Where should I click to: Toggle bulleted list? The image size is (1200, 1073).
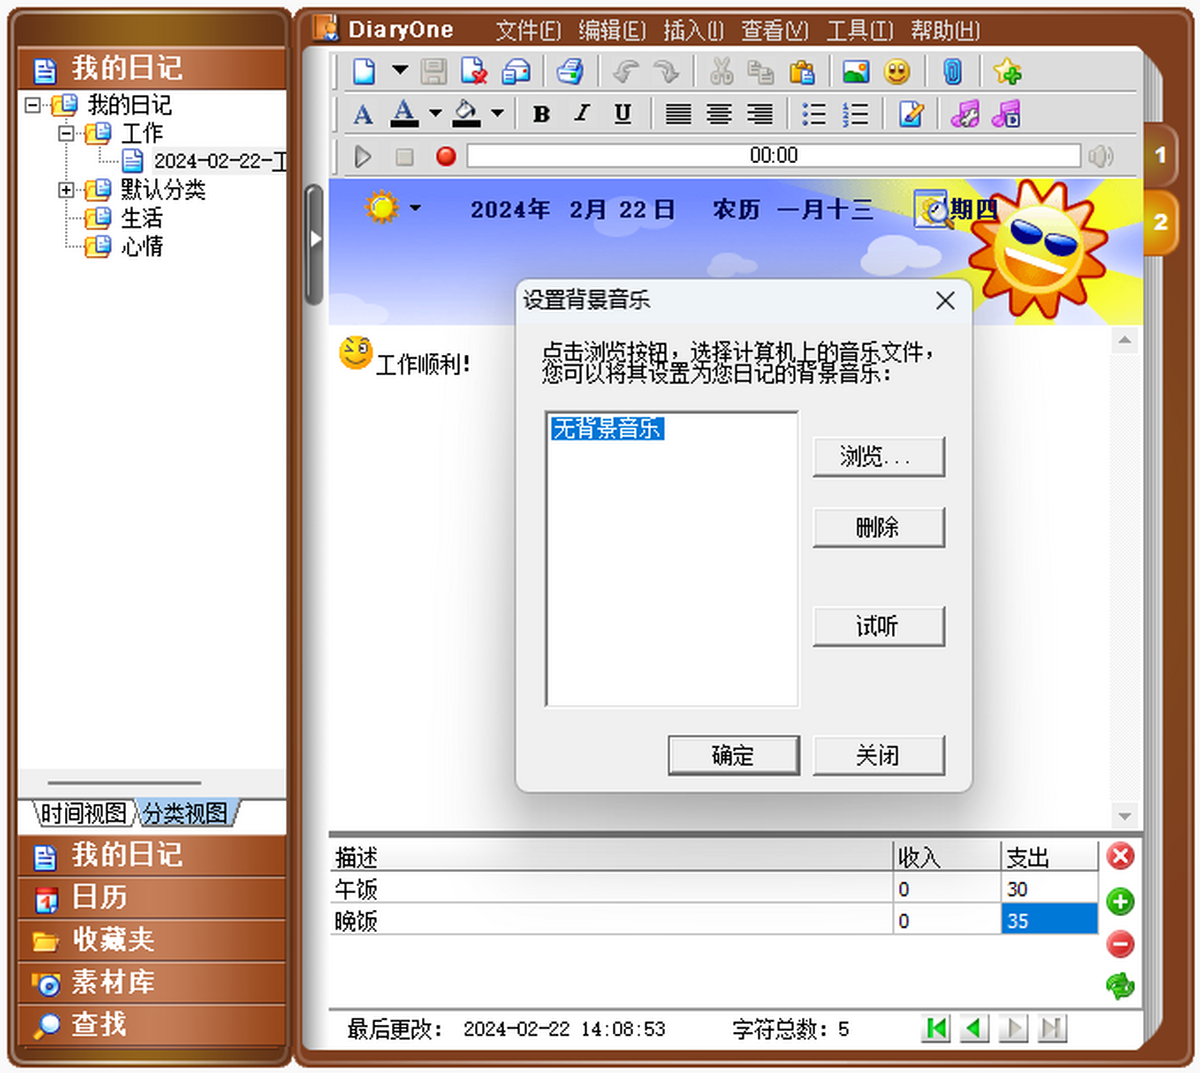[x=814, y=114]
